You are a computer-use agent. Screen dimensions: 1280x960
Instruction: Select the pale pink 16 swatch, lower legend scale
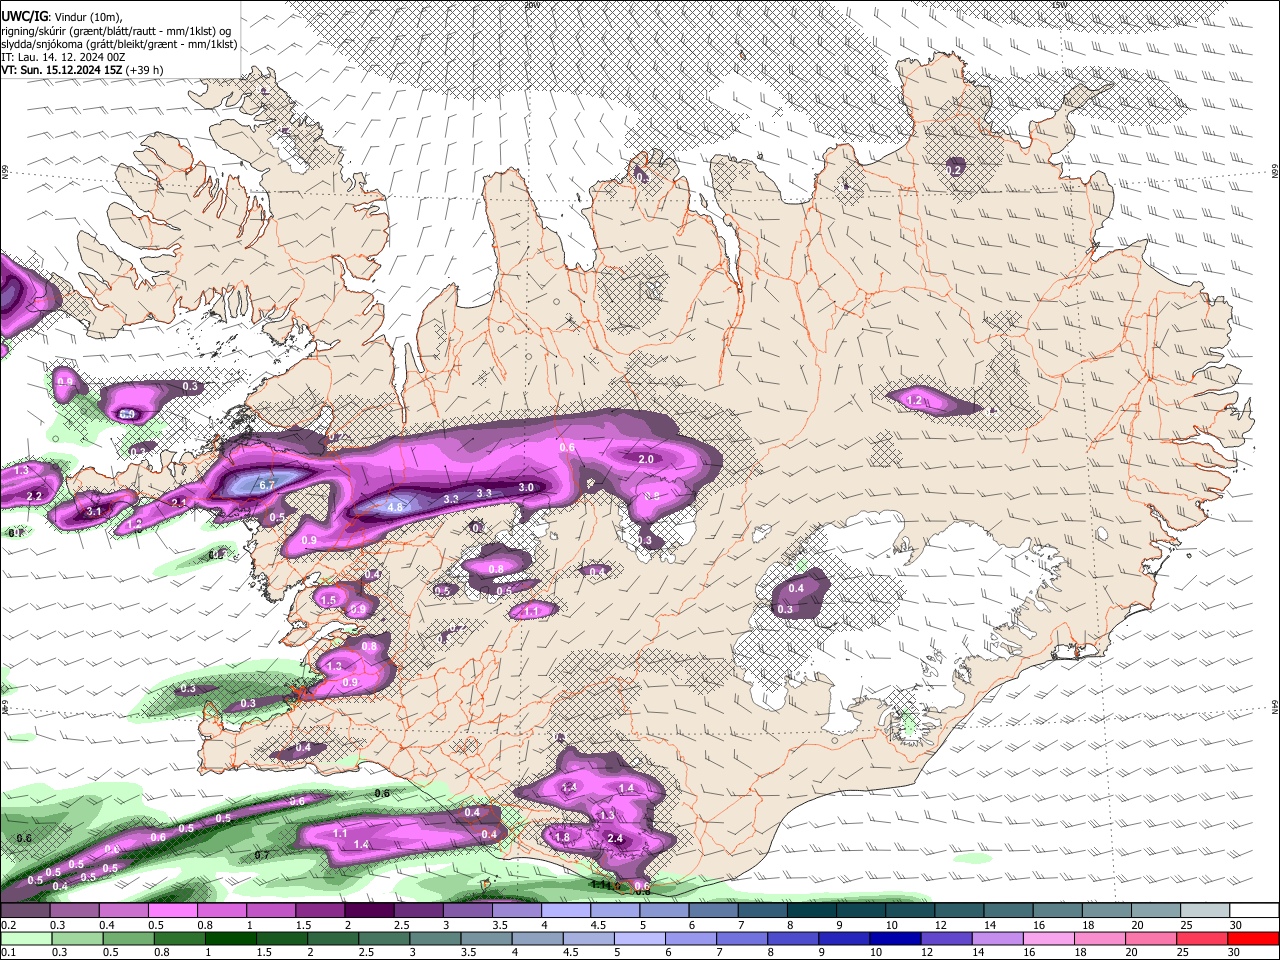pos(1049,938)
